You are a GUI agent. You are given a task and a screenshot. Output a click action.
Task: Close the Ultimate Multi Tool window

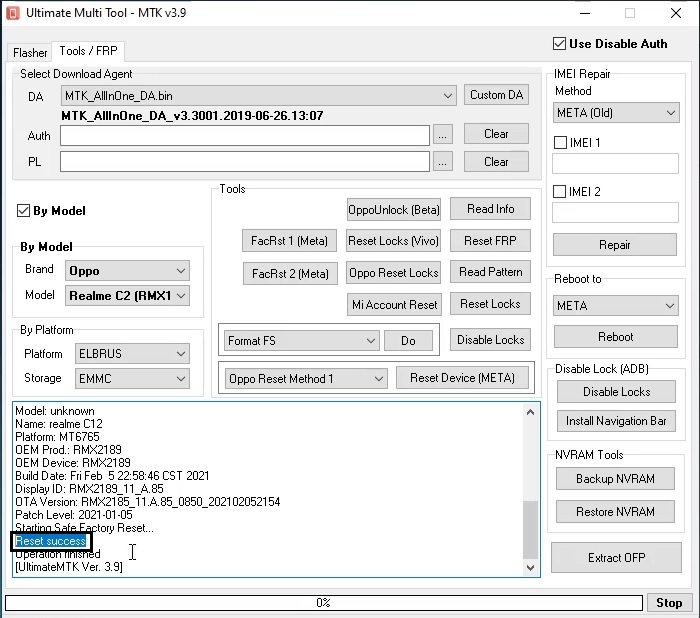(x=676, y=13)
